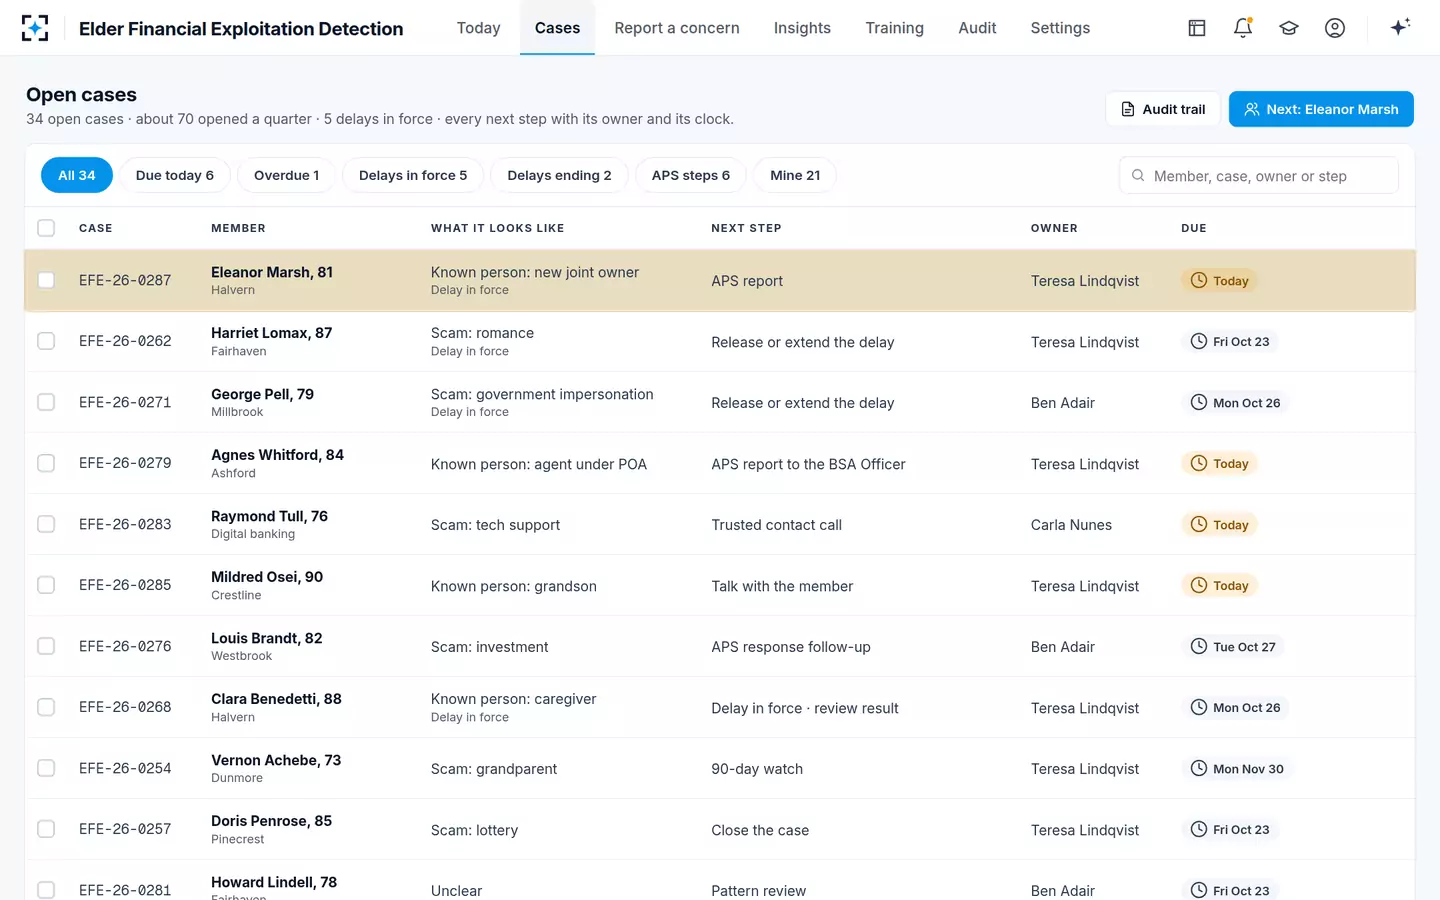Tick checkbox for case EFE-26-0262

(46, 341)
